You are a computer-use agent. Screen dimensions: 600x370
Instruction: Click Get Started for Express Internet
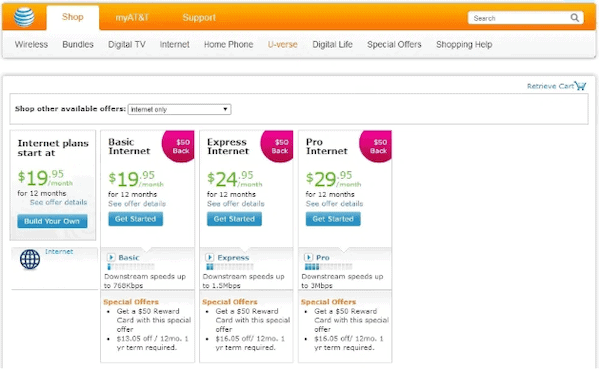click(x=234, y=219)
